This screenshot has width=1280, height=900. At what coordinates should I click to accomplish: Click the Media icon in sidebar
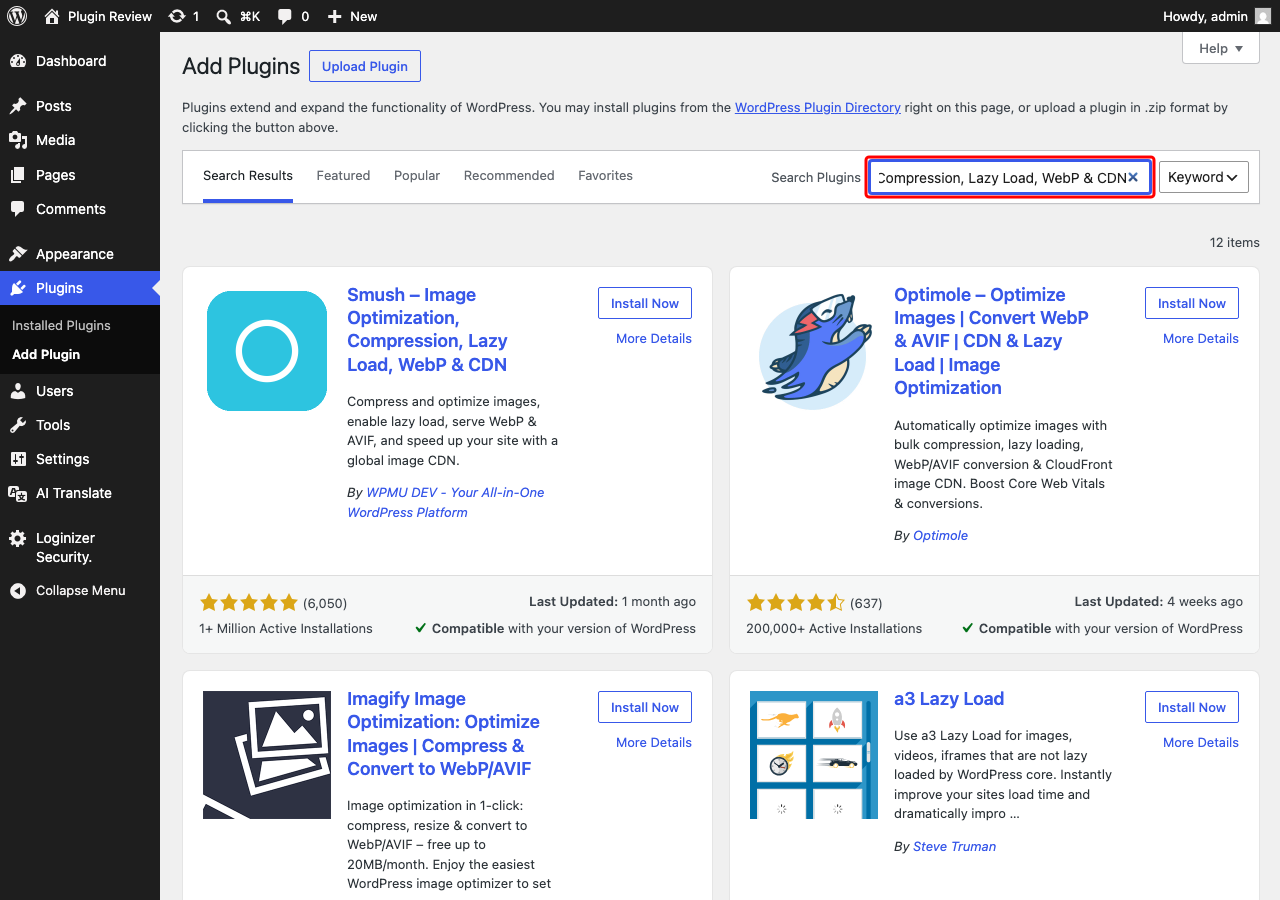tap(18, 140)
